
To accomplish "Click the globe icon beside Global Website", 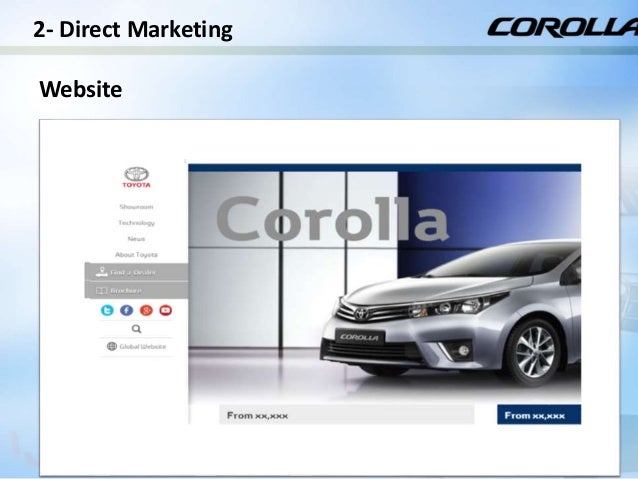I will (111, 346).
